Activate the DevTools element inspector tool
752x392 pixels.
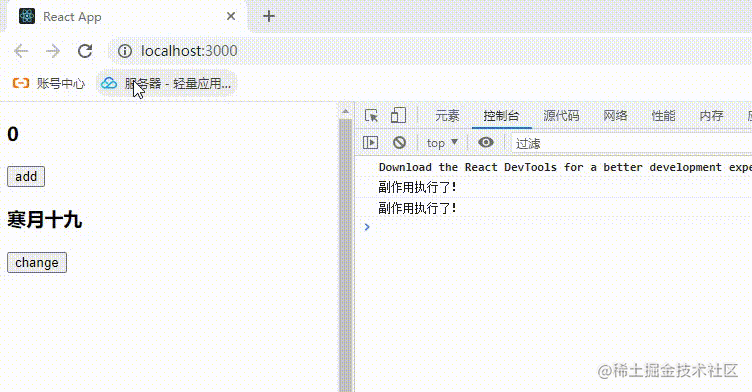[371, 116]
